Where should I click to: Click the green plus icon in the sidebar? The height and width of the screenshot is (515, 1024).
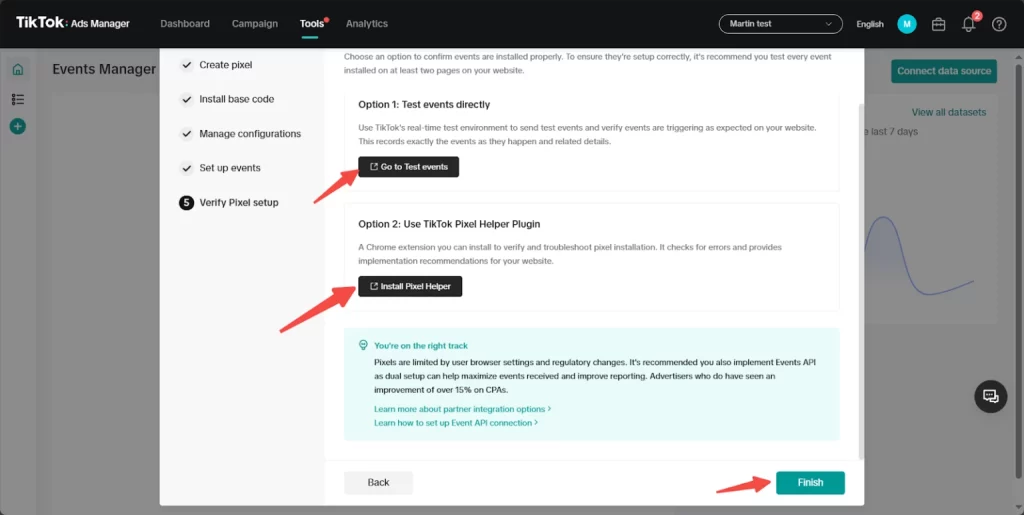pos(18,126)
